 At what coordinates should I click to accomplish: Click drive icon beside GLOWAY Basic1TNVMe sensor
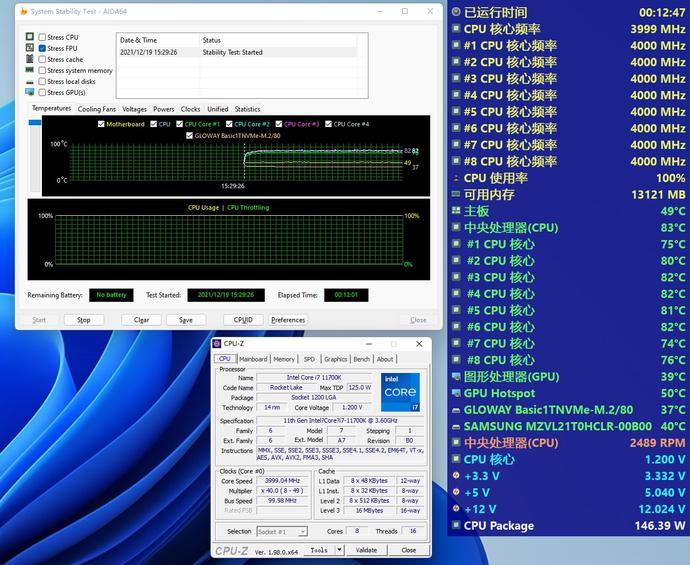click(x=456, y=410)
